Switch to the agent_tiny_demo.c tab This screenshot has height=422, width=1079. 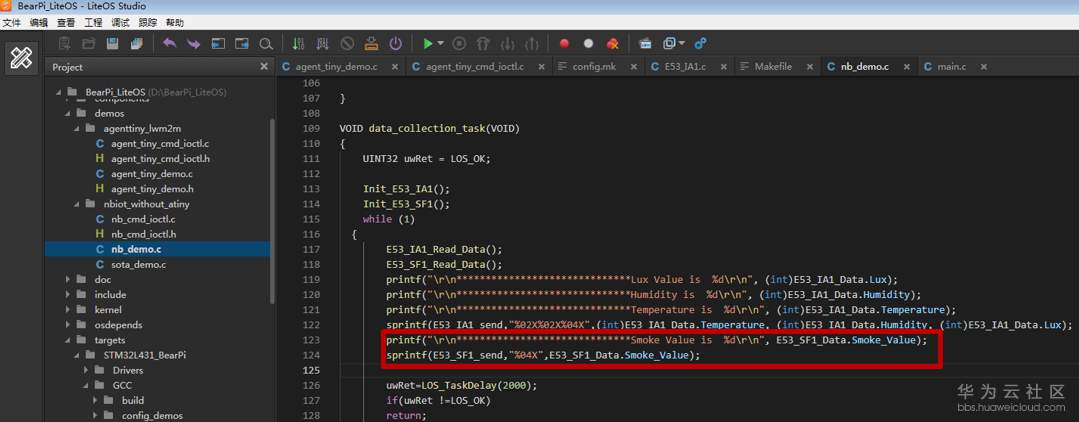coord(336,67)
